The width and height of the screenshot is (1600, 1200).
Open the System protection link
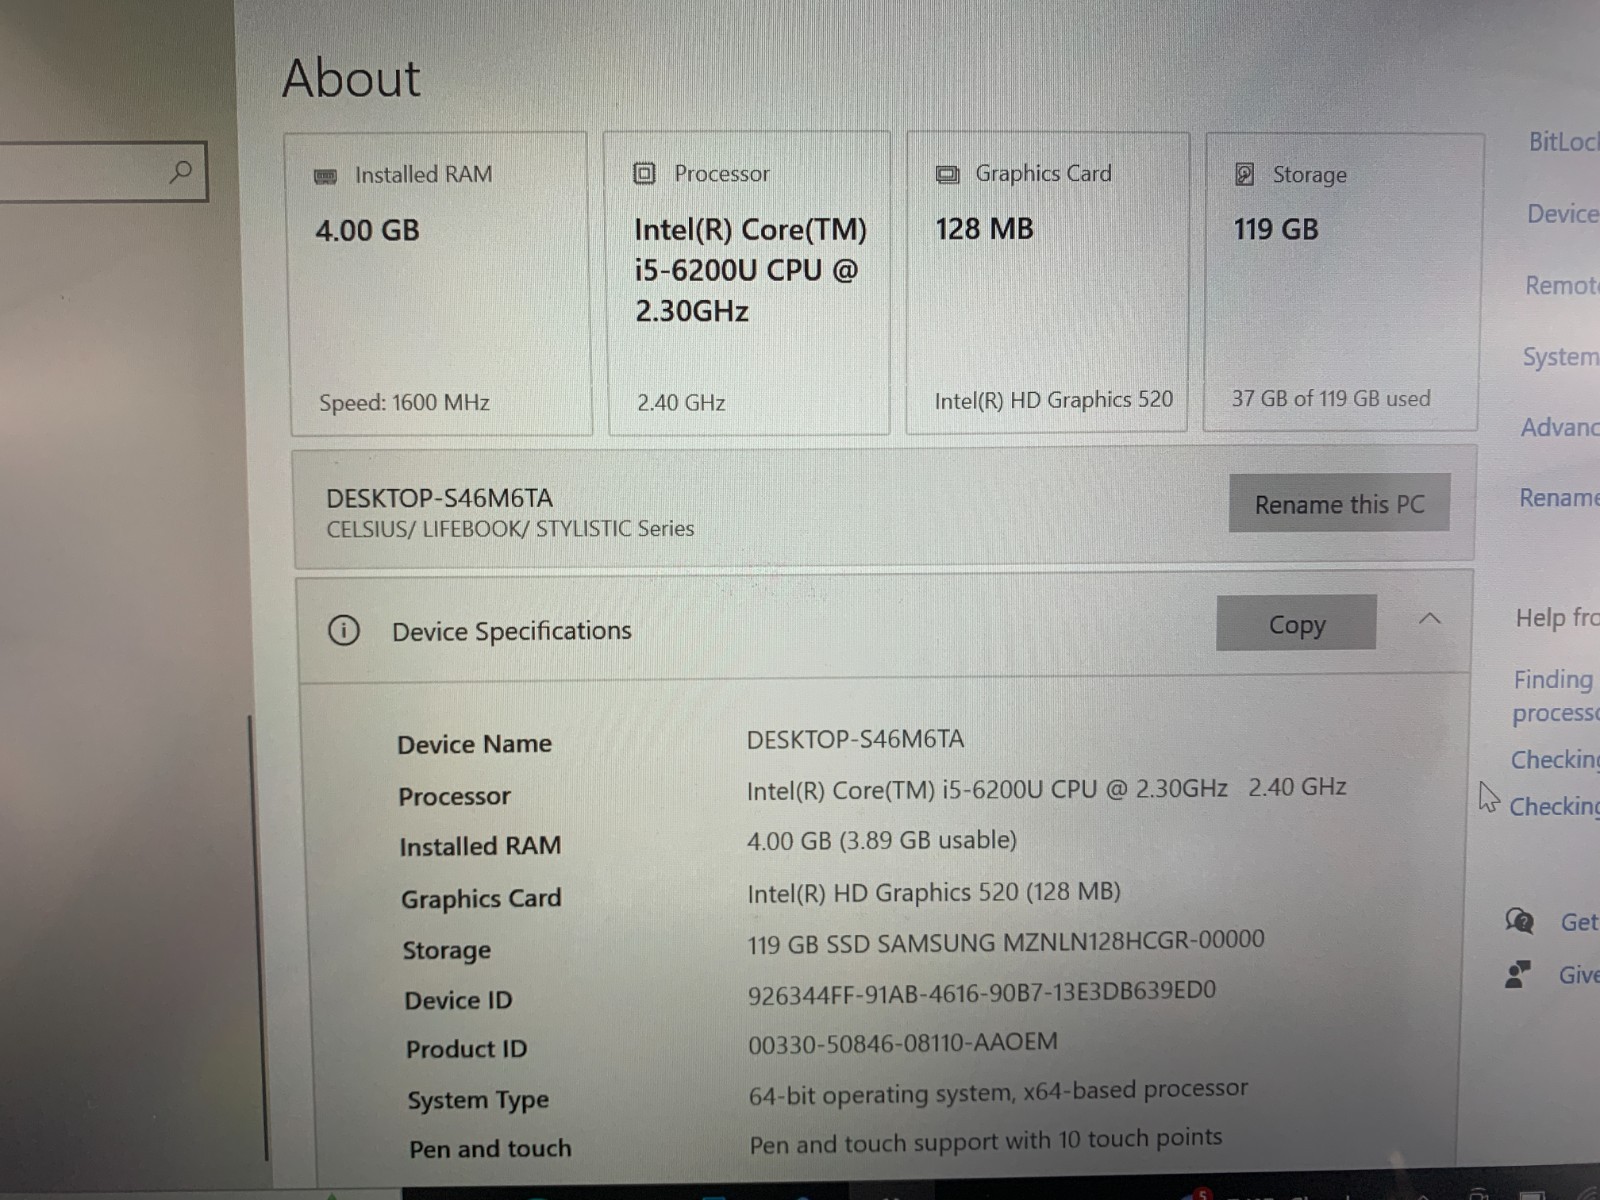click(x=1561, y=357)
